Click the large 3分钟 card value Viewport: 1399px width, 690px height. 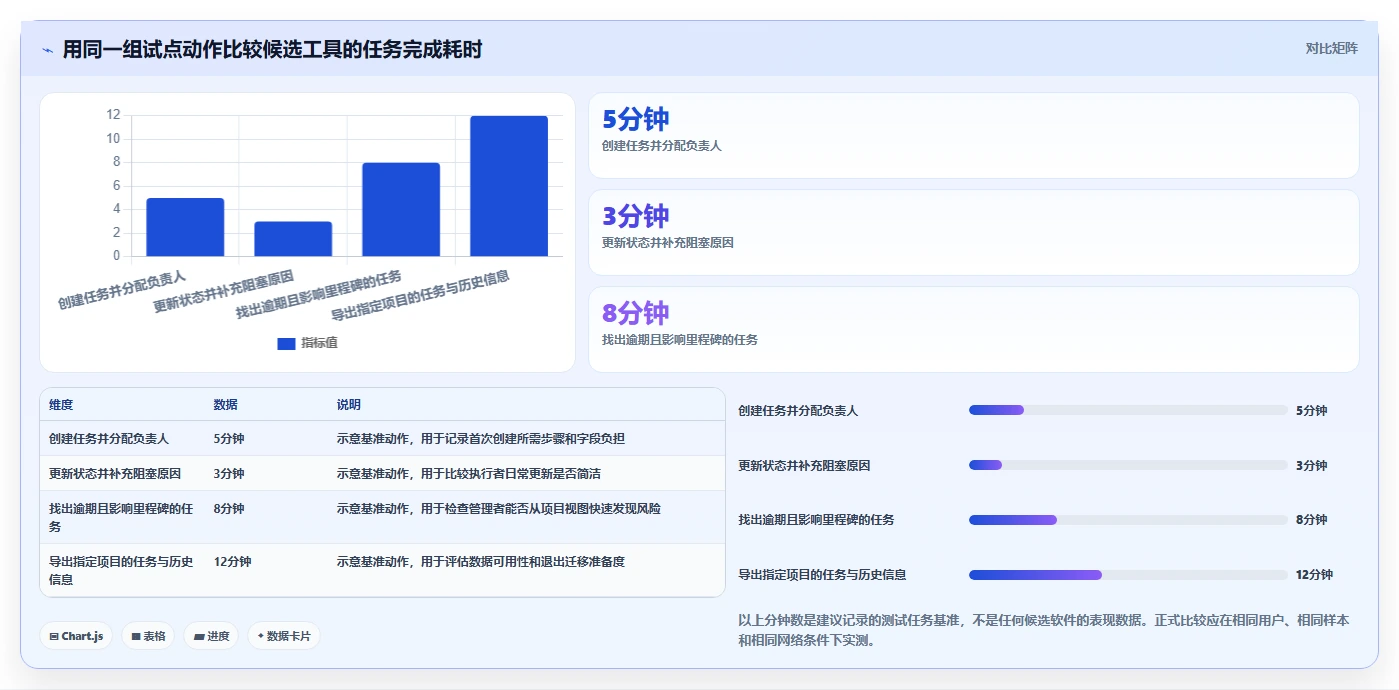point(636,216)
